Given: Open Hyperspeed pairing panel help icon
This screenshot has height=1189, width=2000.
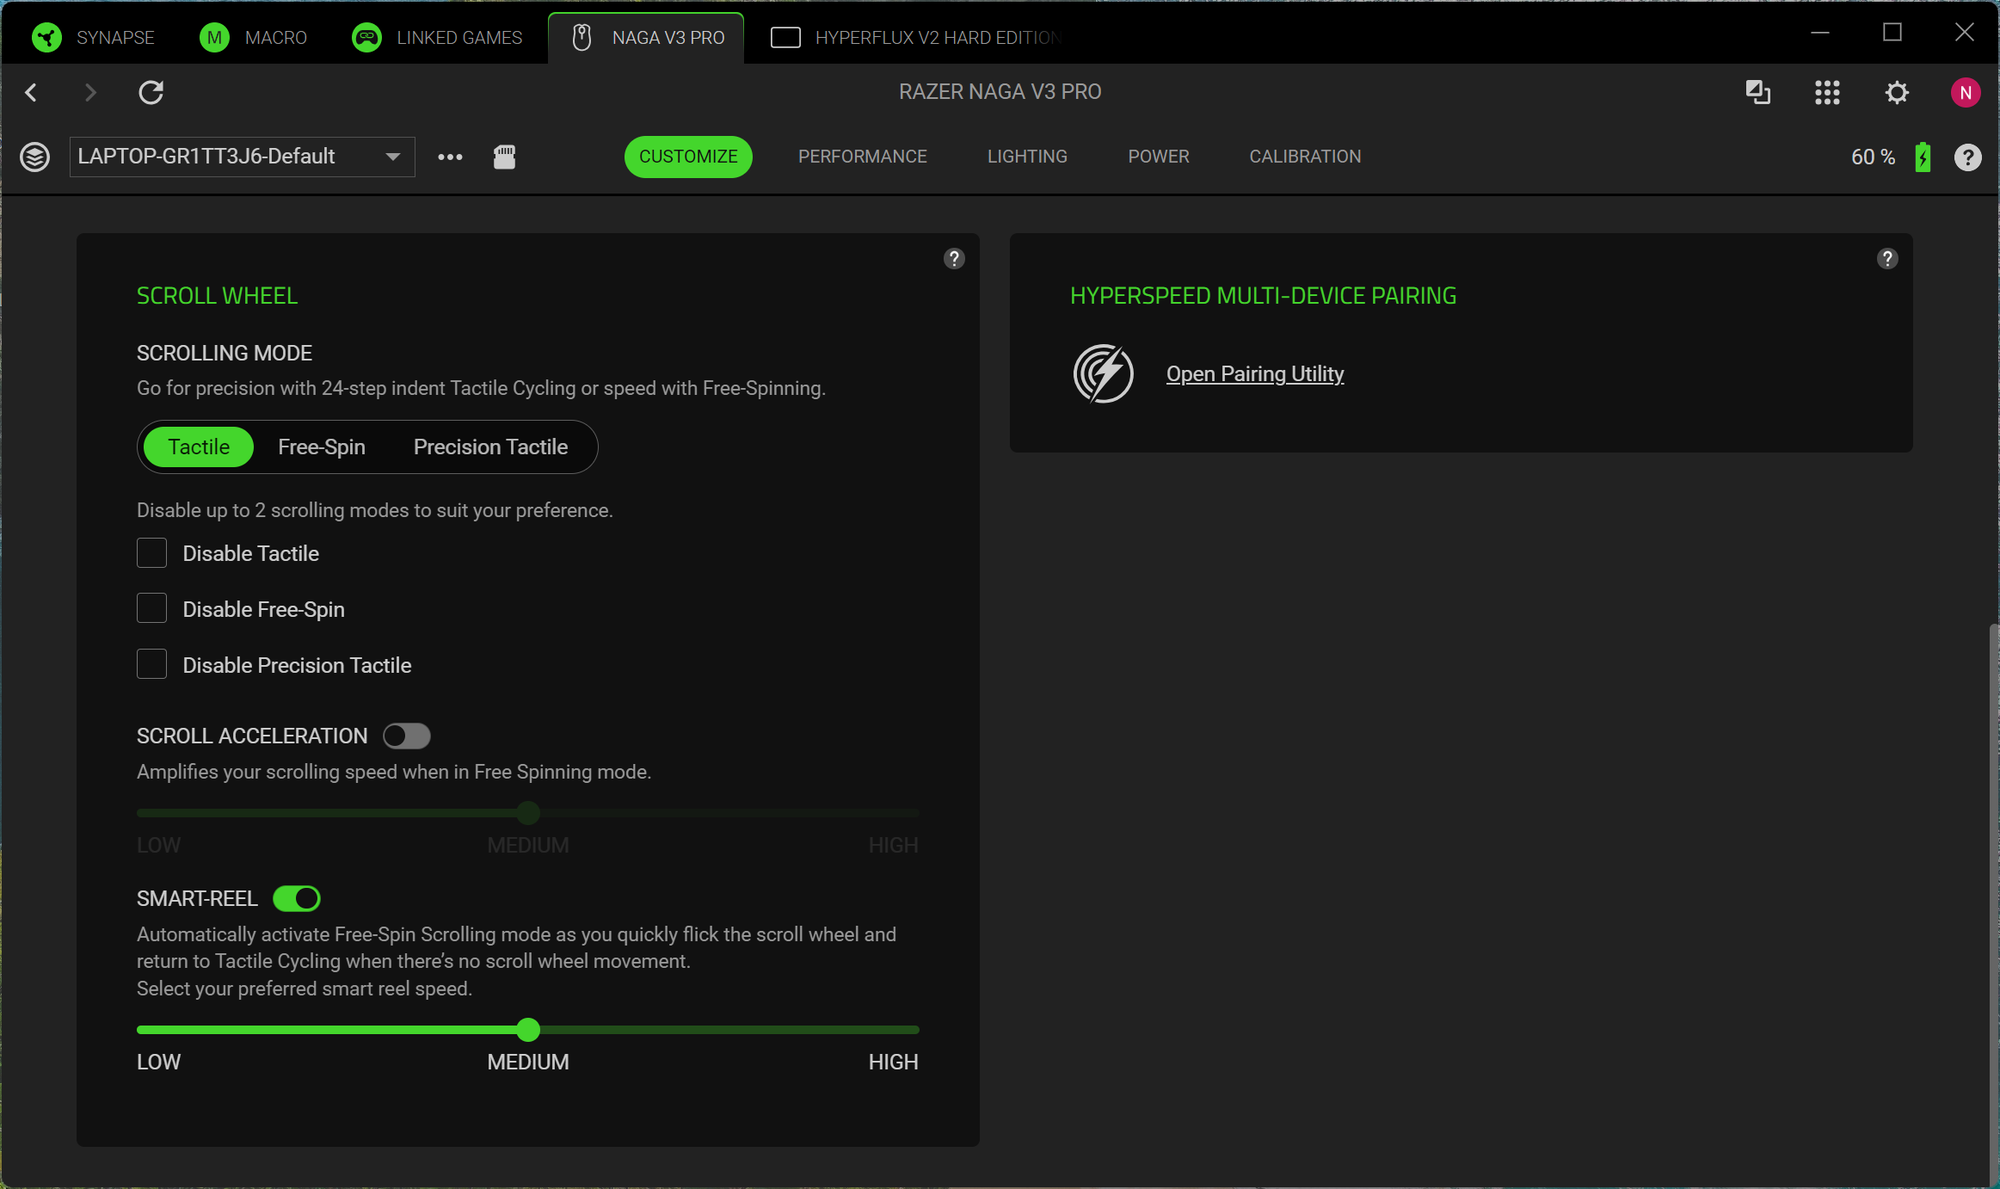Looking at the screenshot, I should point(1887,259).
